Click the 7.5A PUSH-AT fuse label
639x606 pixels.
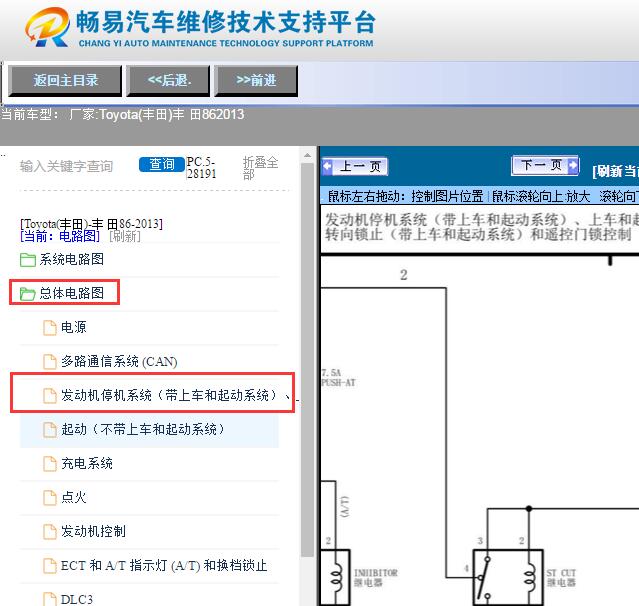[x=338, y=378]
